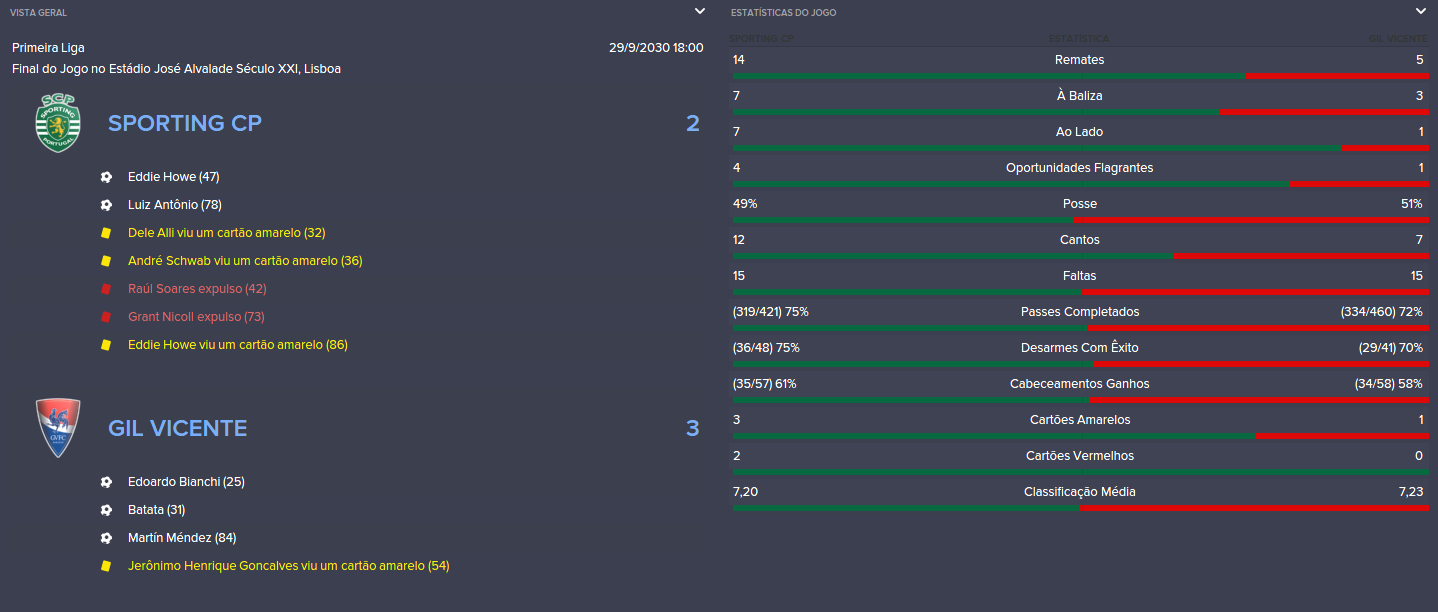Click the red card icon beside Raúl Soares

106,289
